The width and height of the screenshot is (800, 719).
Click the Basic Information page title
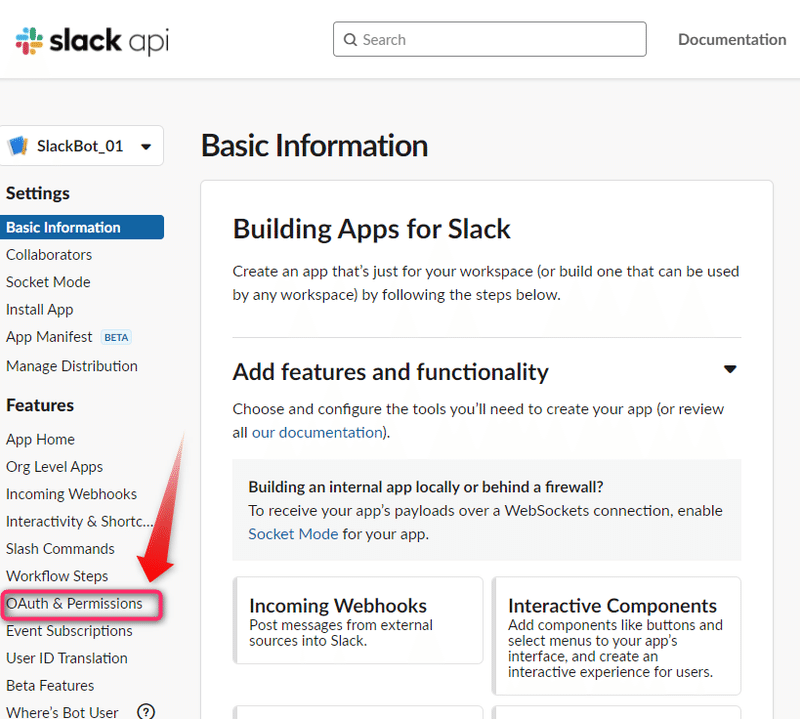314,146
